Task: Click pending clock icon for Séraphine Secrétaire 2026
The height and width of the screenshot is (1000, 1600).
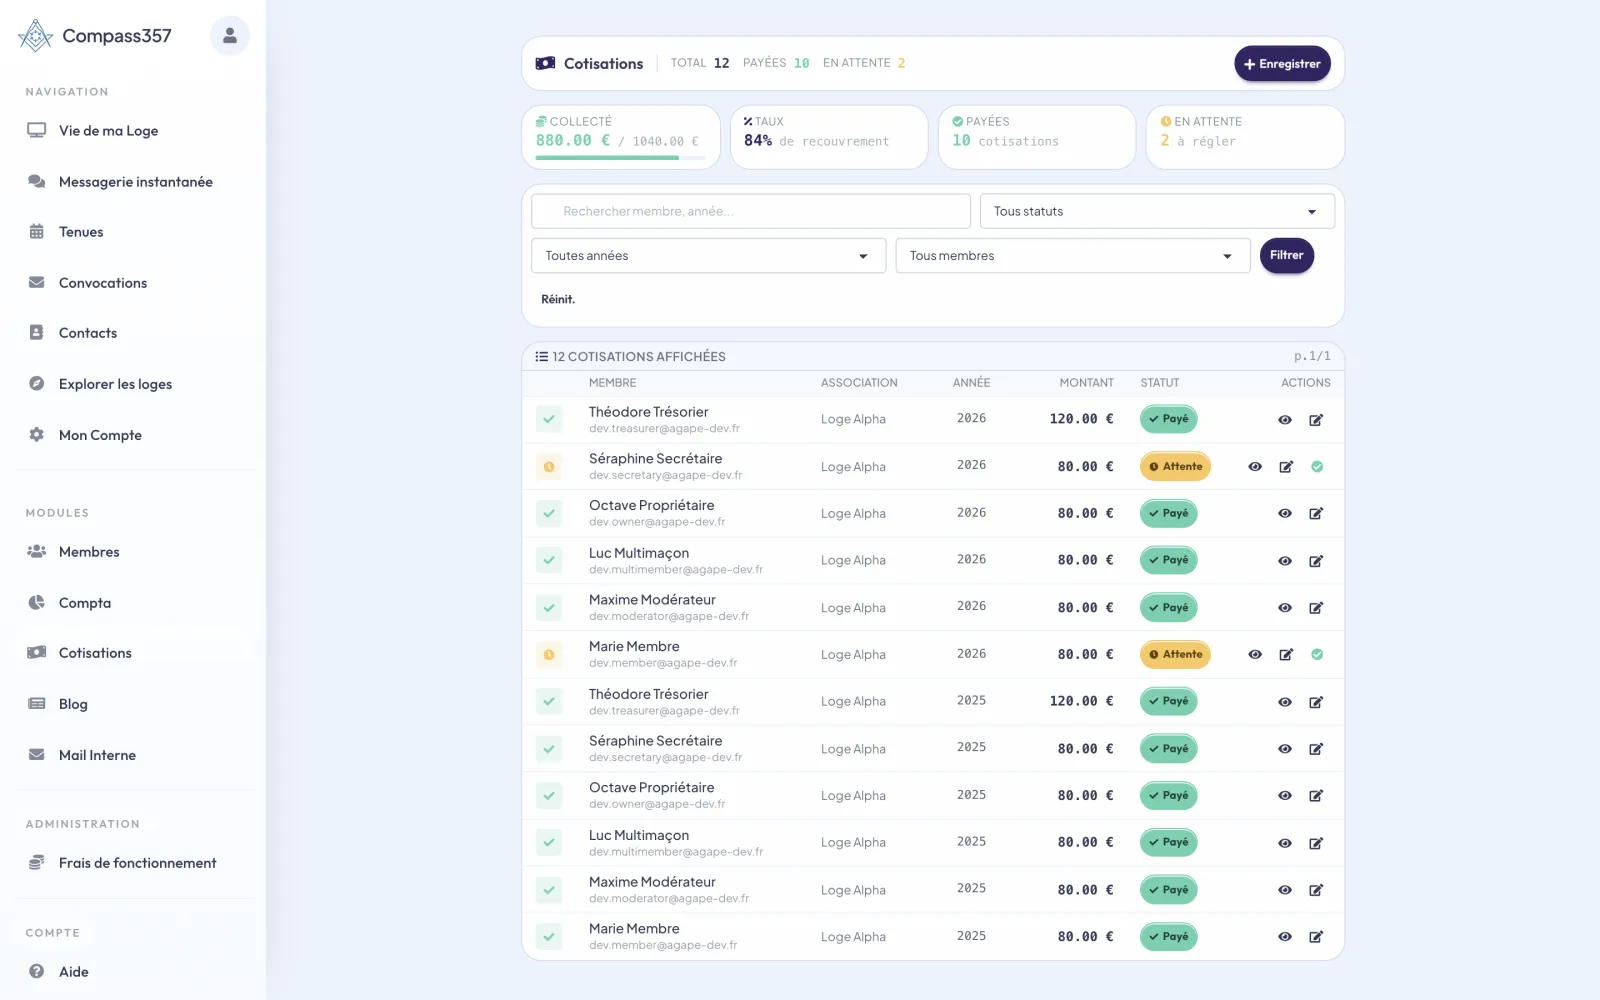Action: coord(549,467)
